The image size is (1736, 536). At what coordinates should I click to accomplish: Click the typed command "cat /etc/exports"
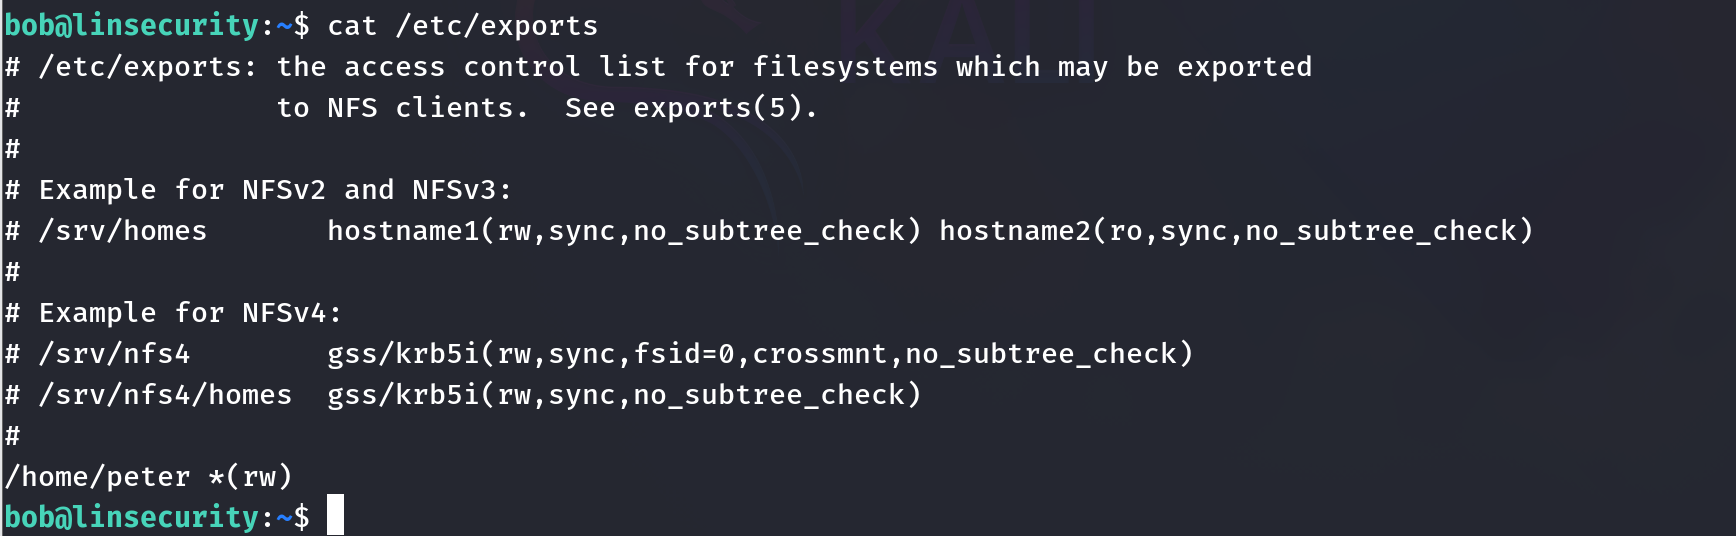462,26
